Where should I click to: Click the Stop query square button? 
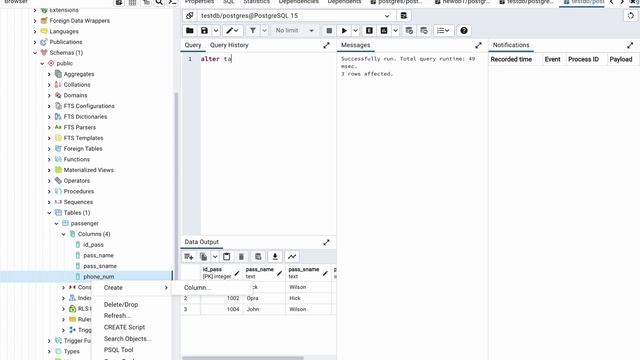coord(329,31)
